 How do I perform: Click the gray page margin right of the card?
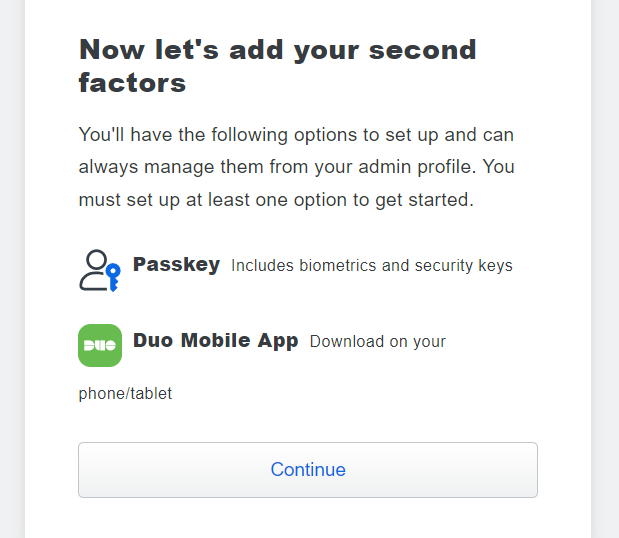coord(605,270)
